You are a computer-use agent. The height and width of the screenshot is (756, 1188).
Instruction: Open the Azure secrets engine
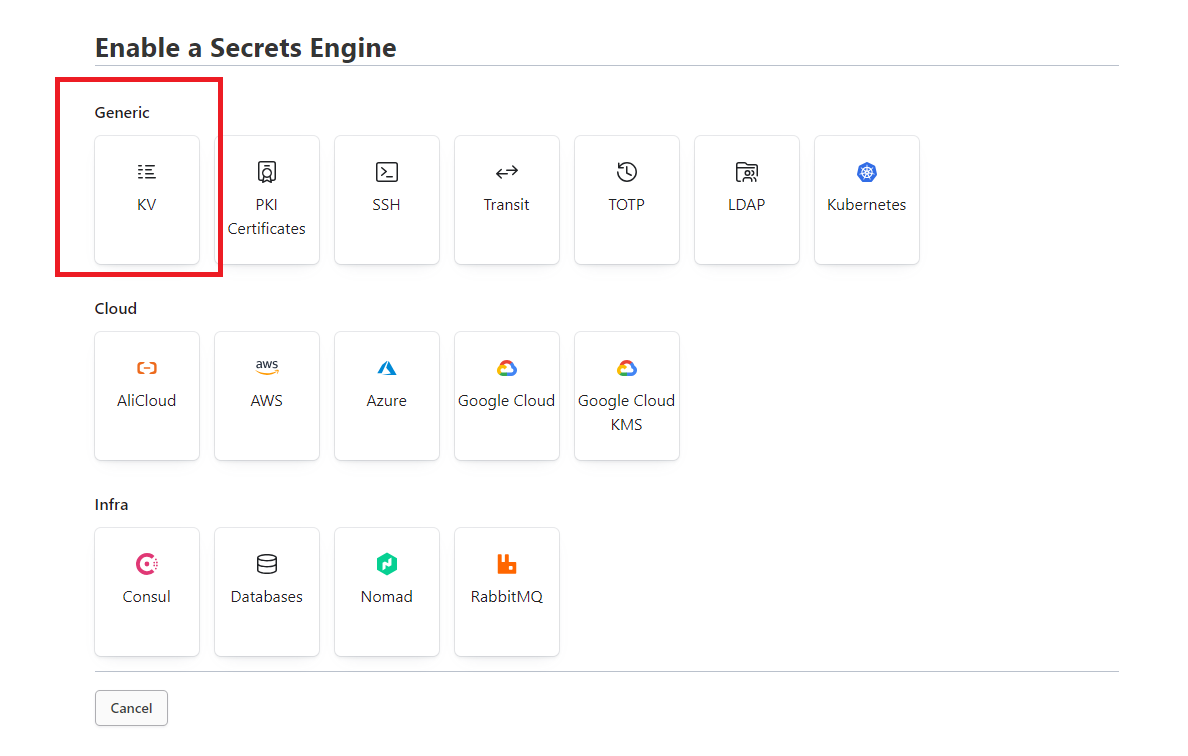pyautogui.click(x=387, y=394)
